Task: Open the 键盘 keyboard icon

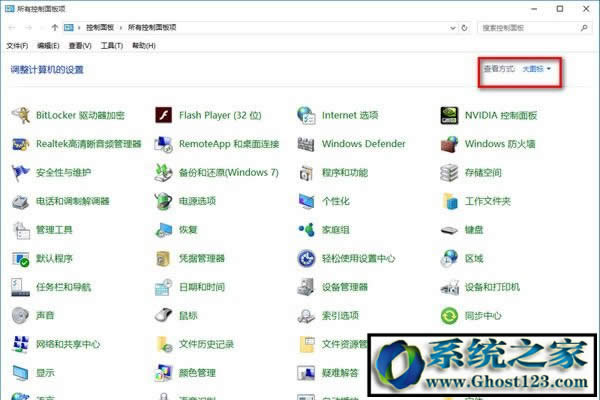Action: (450, 230)
